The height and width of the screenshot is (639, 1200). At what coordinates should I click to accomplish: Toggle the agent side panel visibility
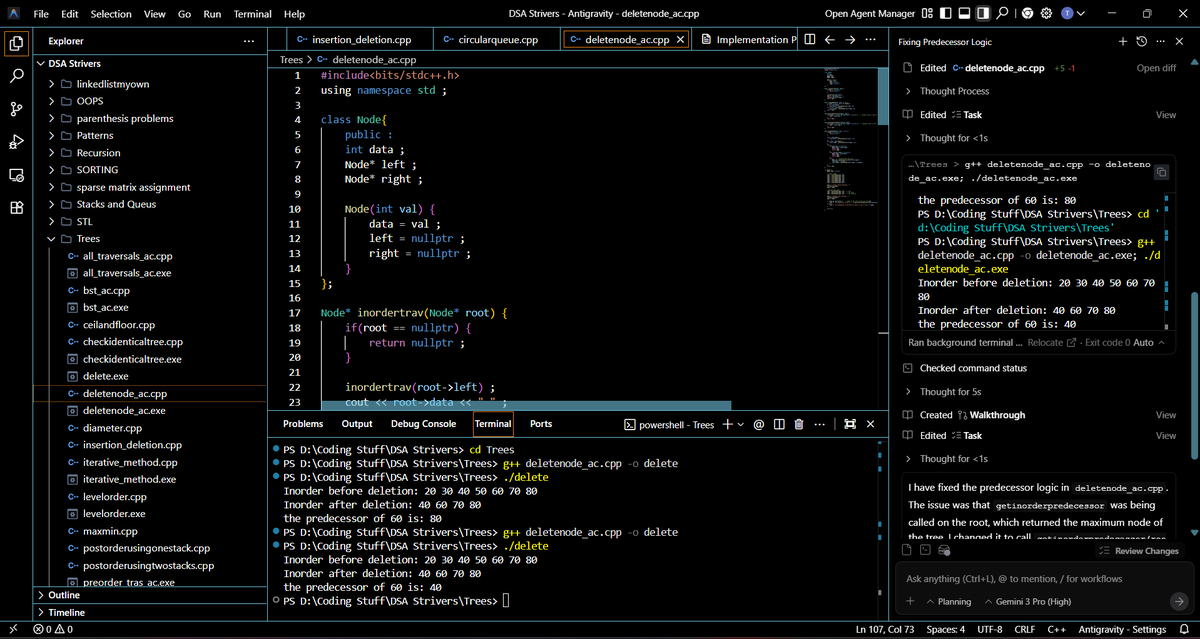click(983, 13)
